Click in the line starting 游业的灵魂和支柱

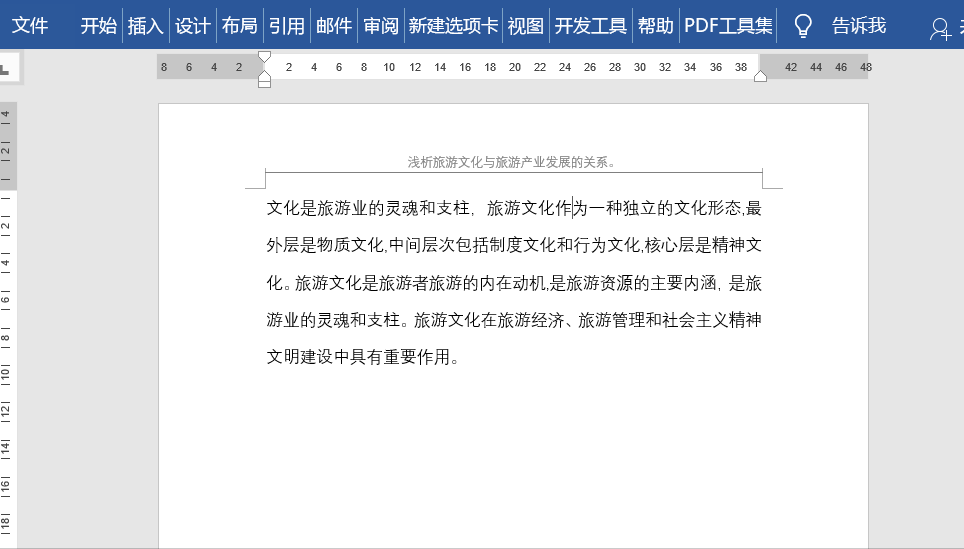(x=514, y=320)
